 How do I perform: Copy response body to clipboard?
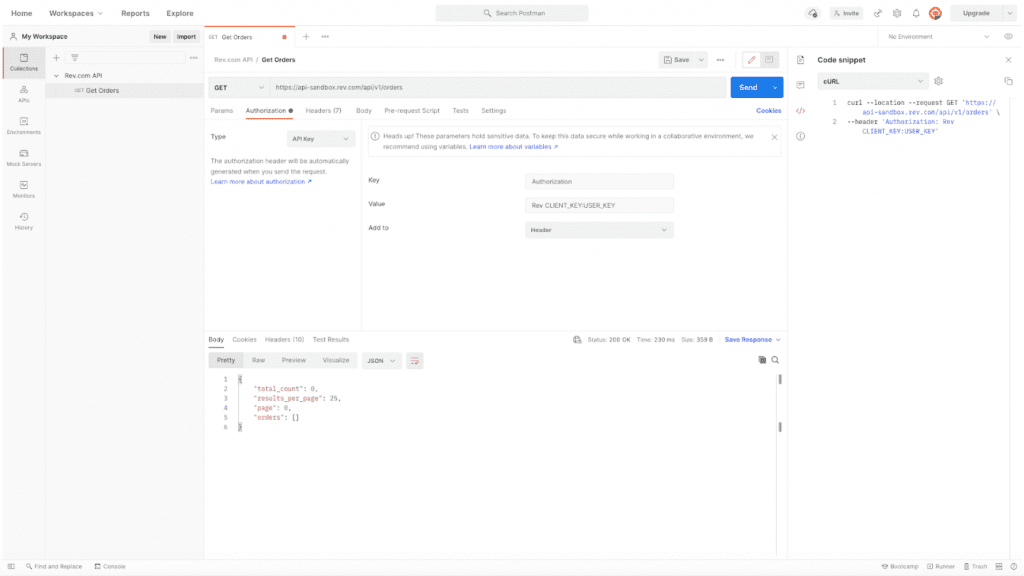pyautogui.click(x=762, y=360)
